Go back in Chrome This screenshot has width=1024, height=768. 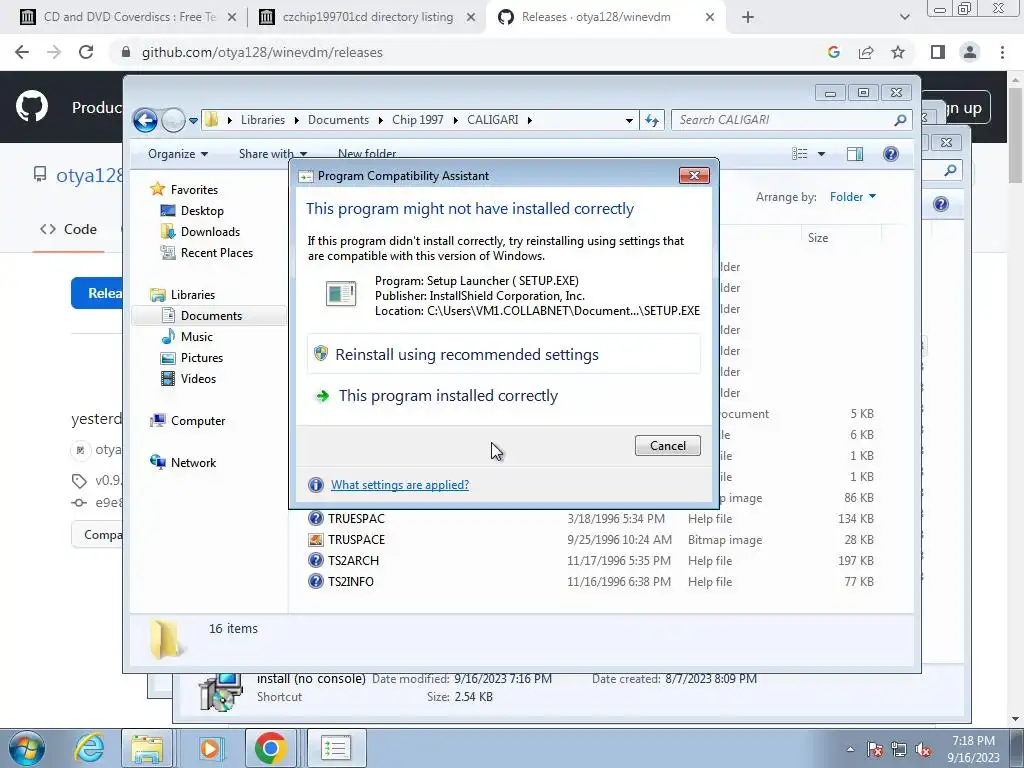22,52
